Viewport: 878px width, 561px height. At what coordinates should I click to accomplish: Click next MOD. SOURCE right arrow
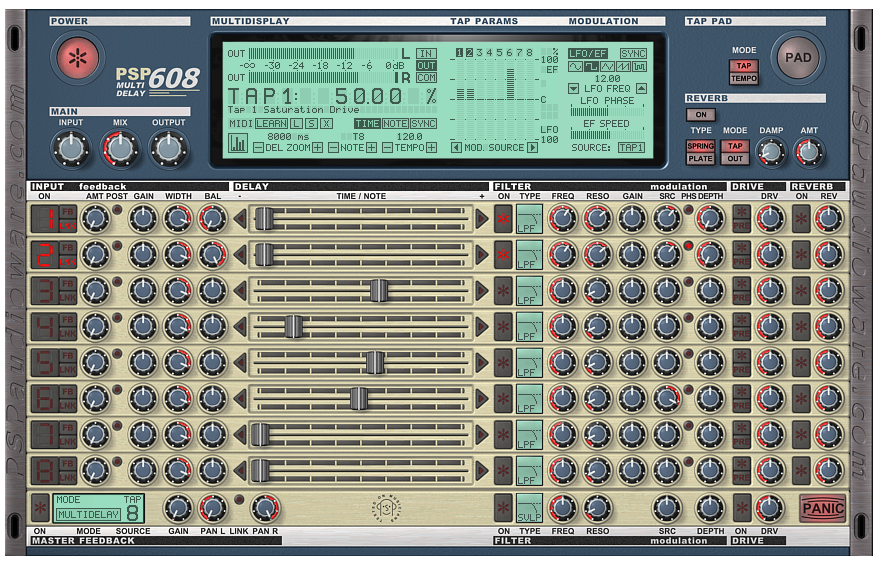tap(532, 147)
